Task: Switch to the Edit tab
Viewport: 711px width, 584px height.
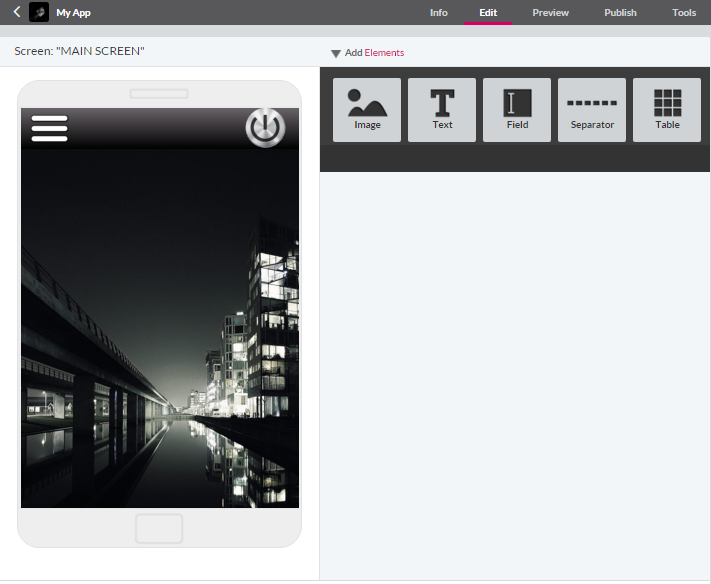Action: 488,13
